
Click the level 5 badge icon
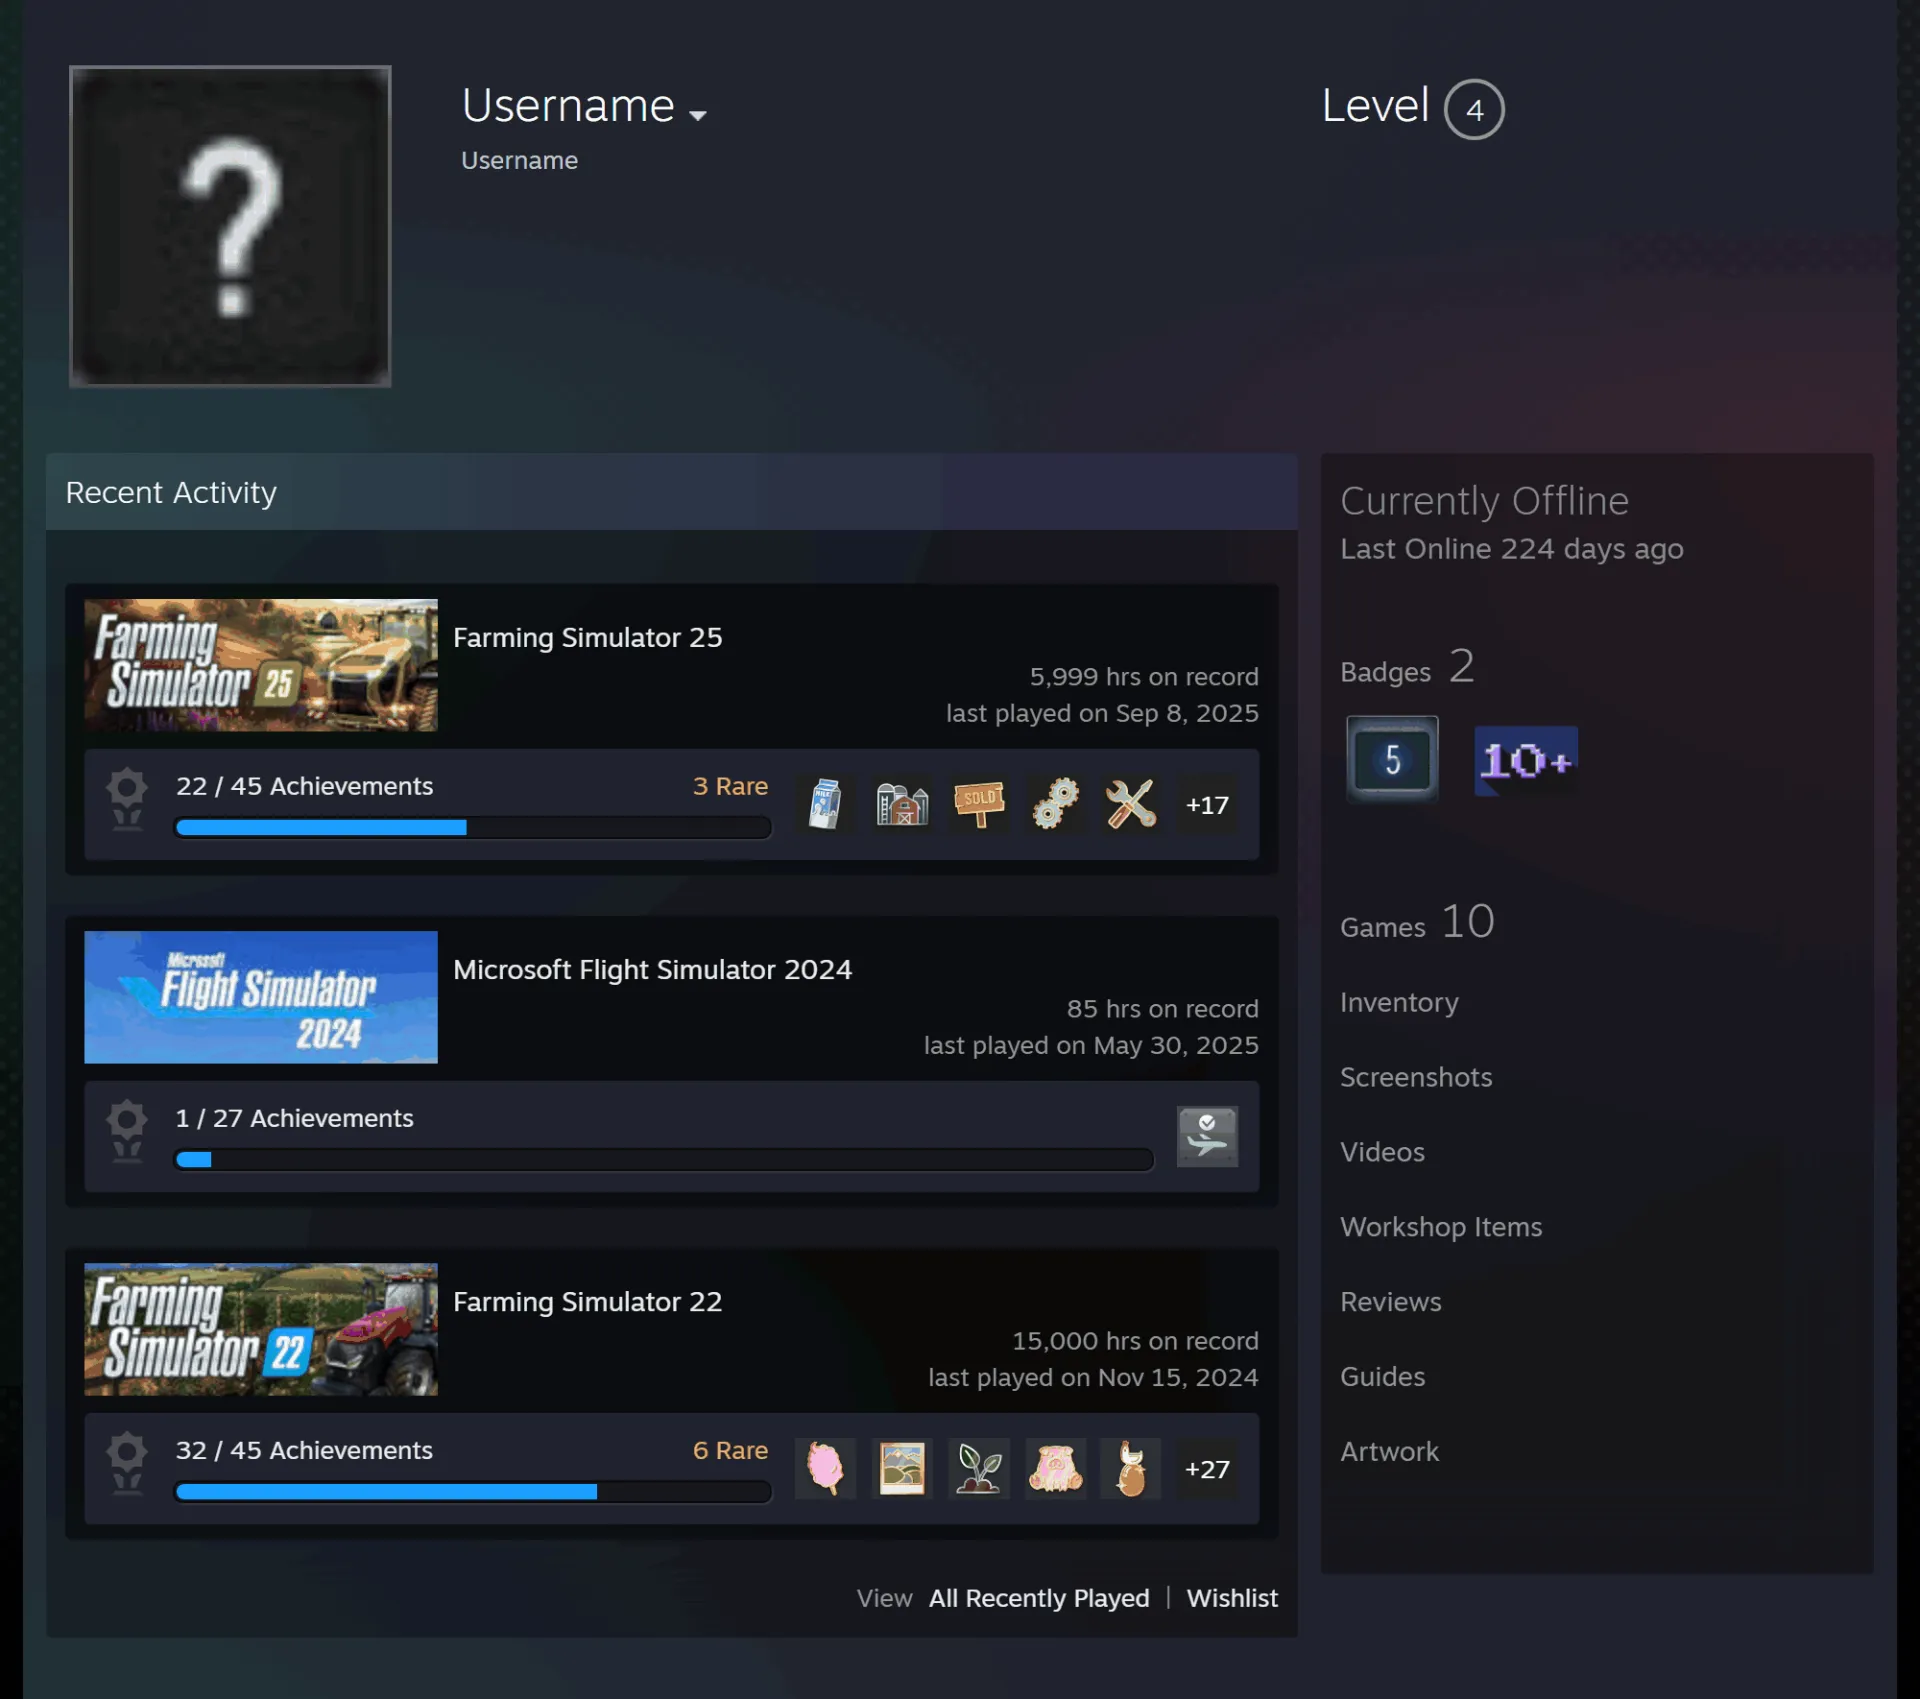pos(1392,760)
